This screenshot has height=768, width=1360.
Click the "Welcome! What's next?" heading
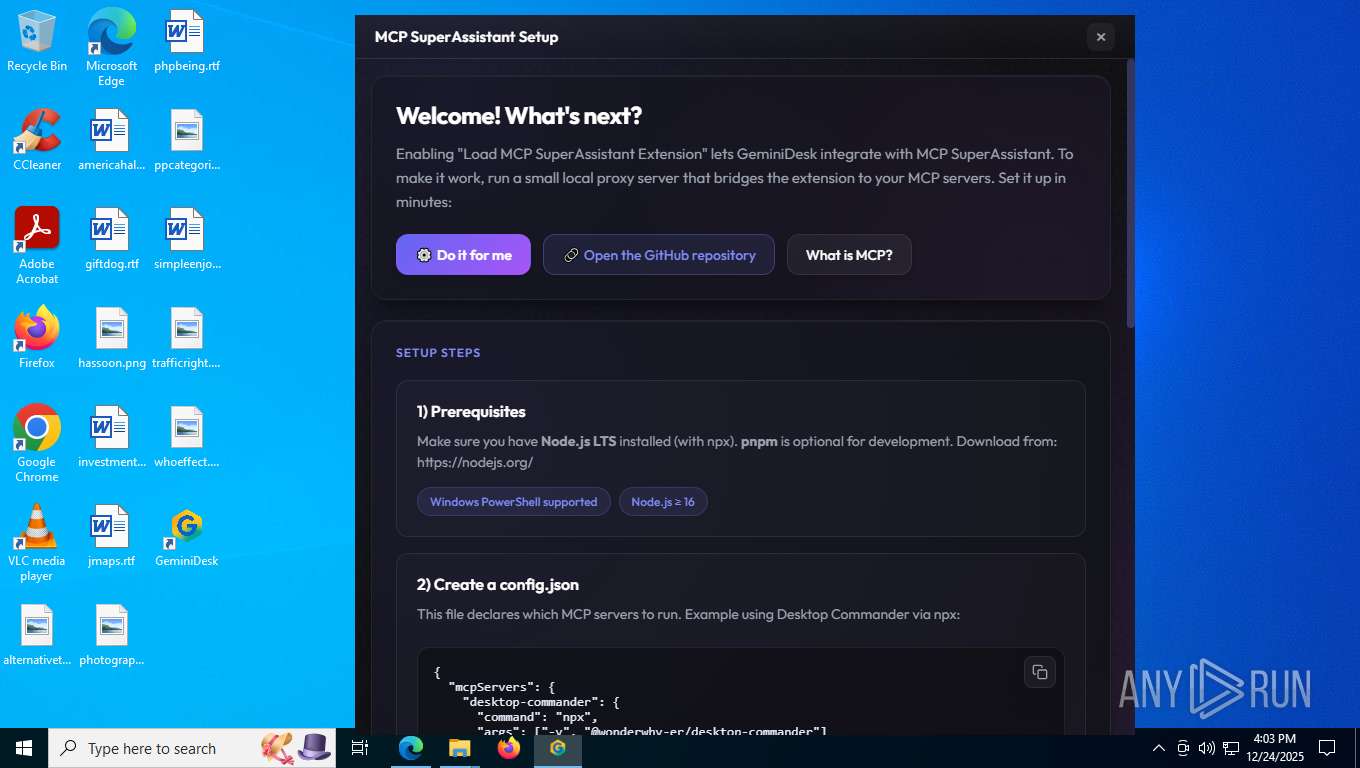(519, 116)
